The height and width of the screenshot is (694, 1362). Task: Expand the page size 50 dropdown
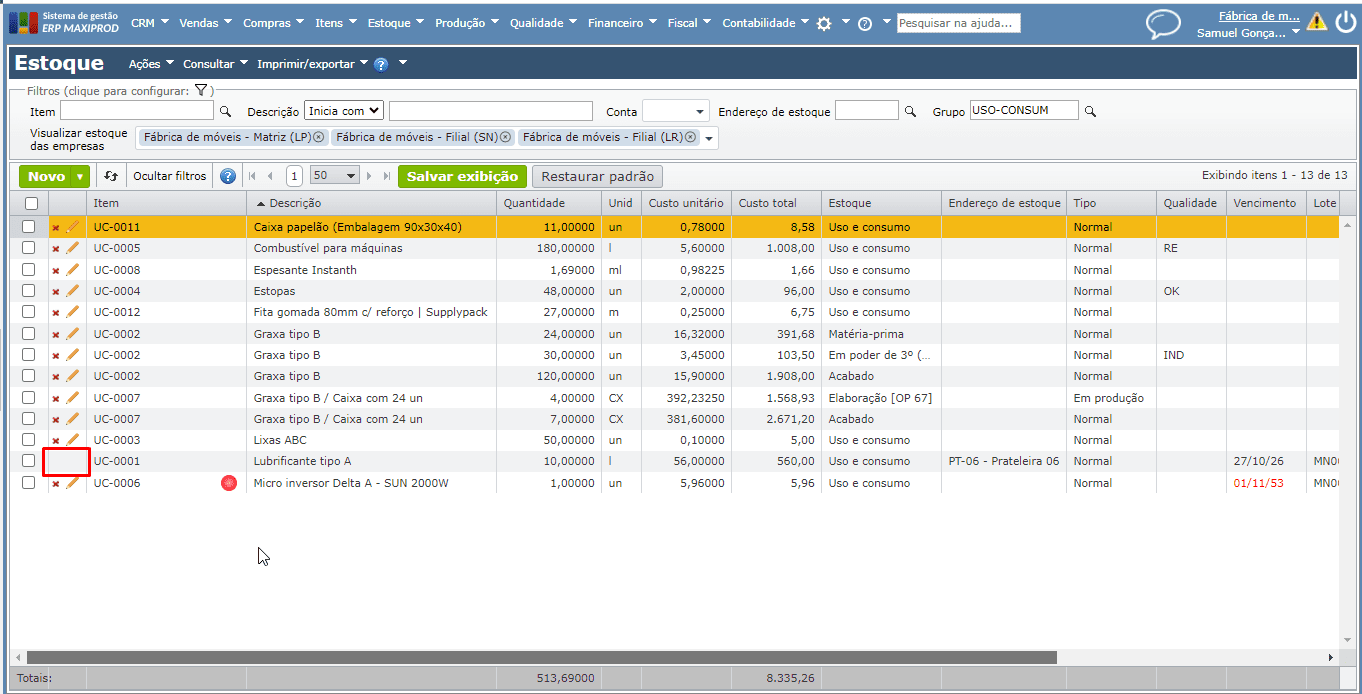335,177
